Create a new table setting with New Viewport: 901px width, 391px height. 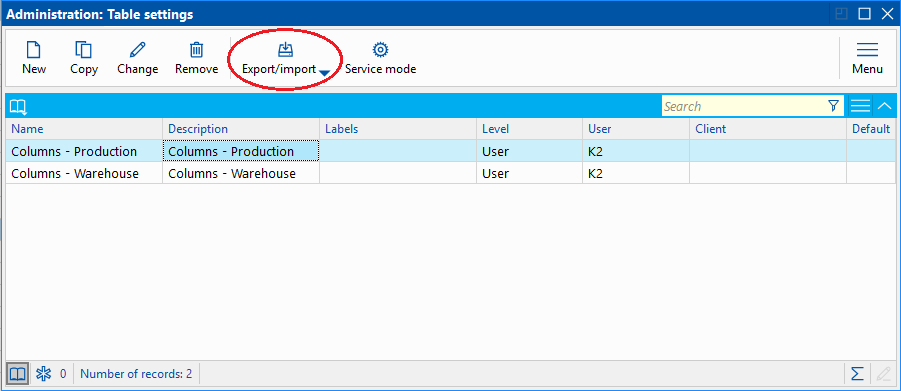coord(34,58)
